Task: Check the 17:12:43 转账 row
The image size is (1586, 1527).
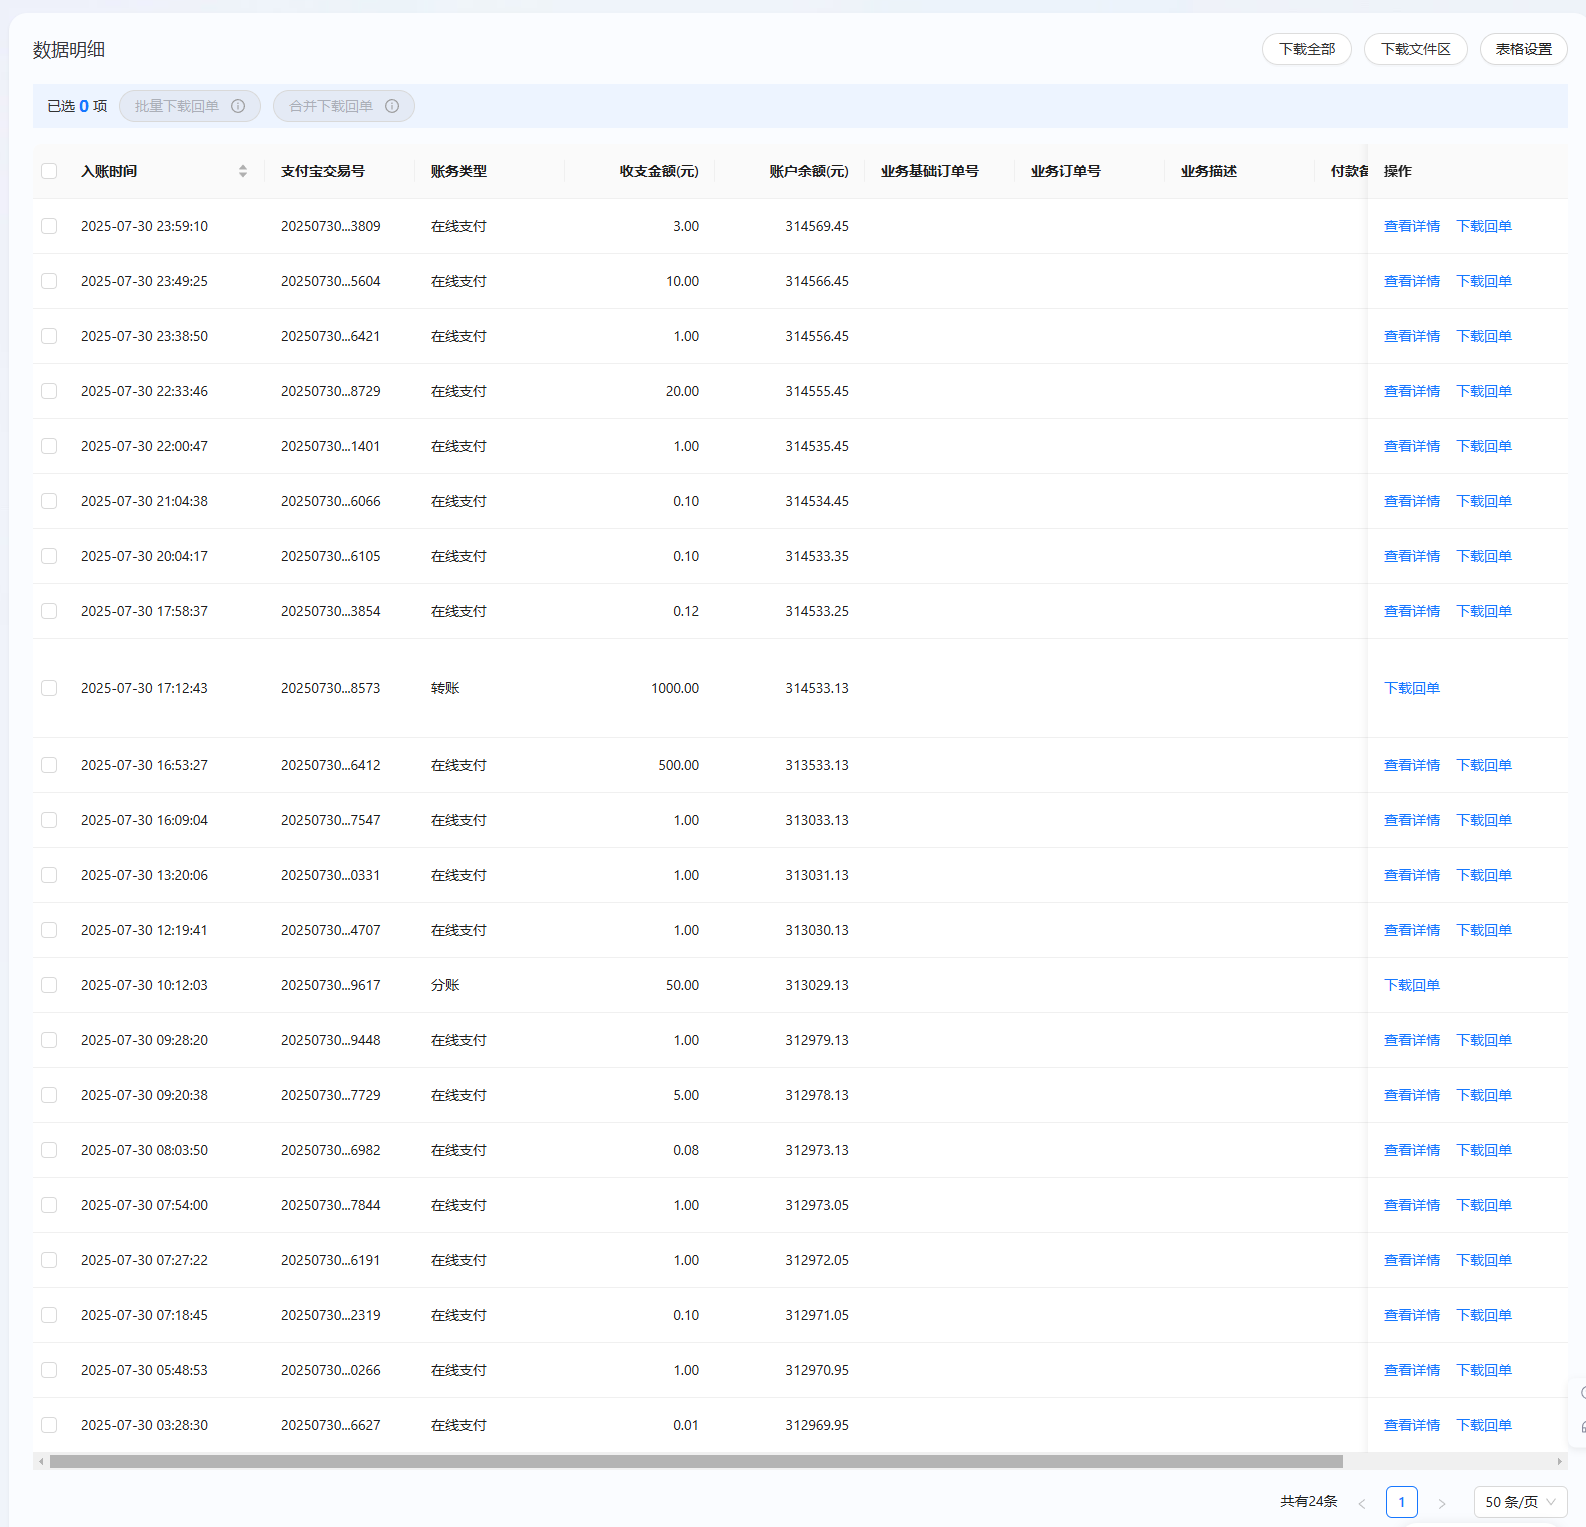Action: coord(49,688)
